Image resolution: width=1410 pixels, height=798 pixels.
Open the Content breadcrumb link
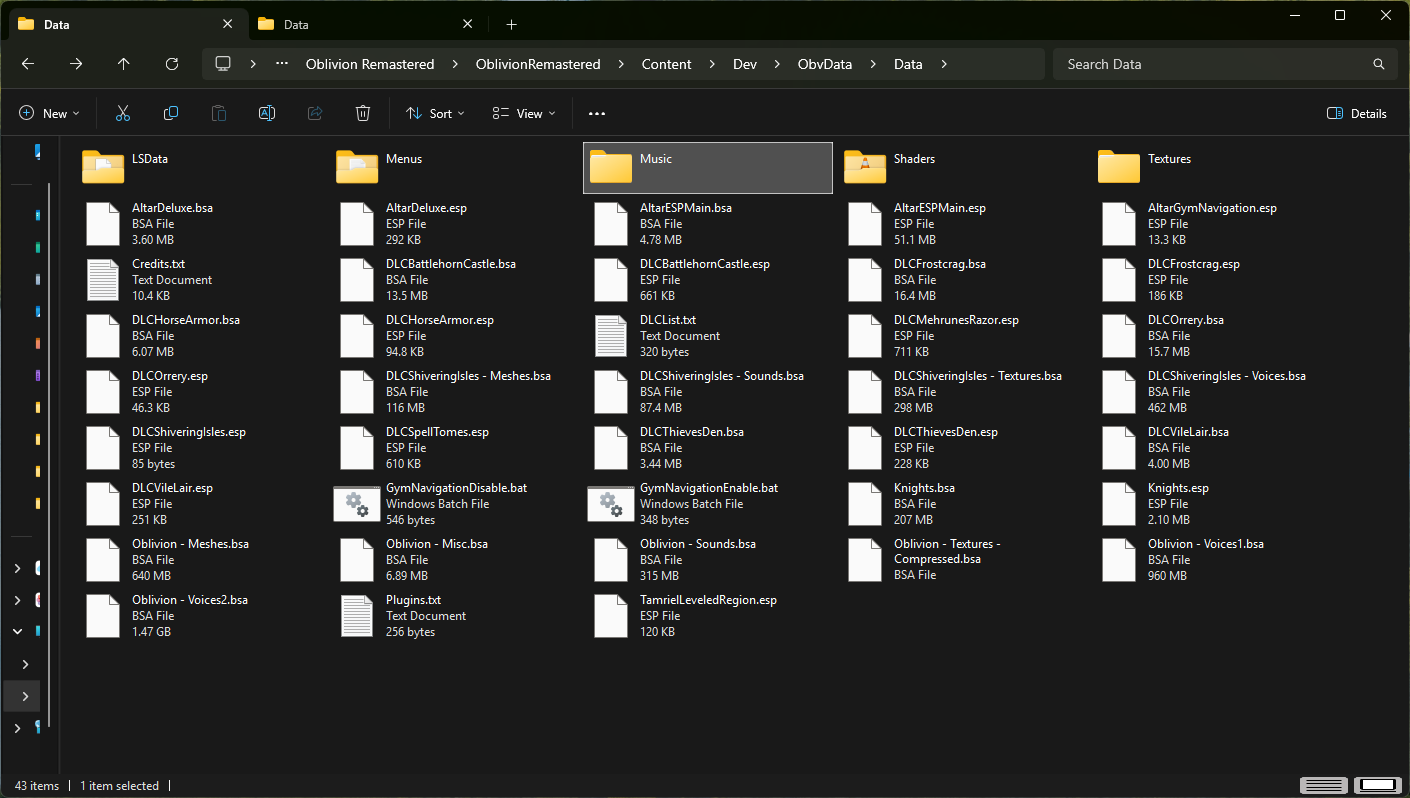(666, 63)
